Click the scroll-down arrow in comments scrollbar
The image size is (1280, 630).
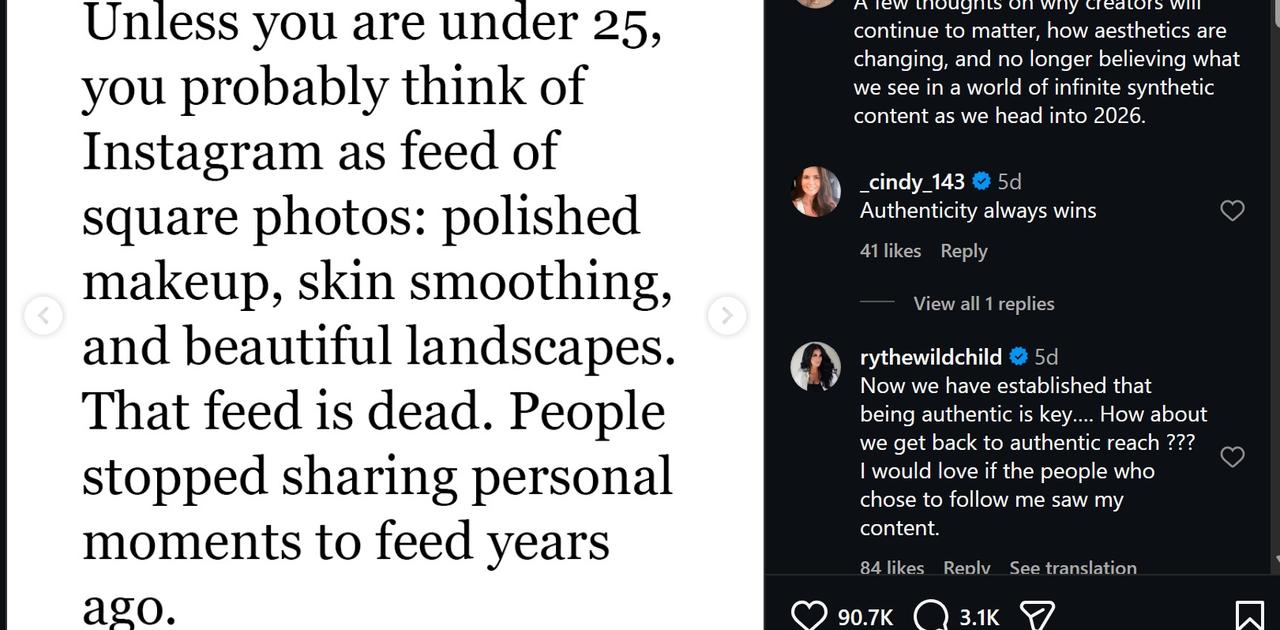tap(1276, 560)
